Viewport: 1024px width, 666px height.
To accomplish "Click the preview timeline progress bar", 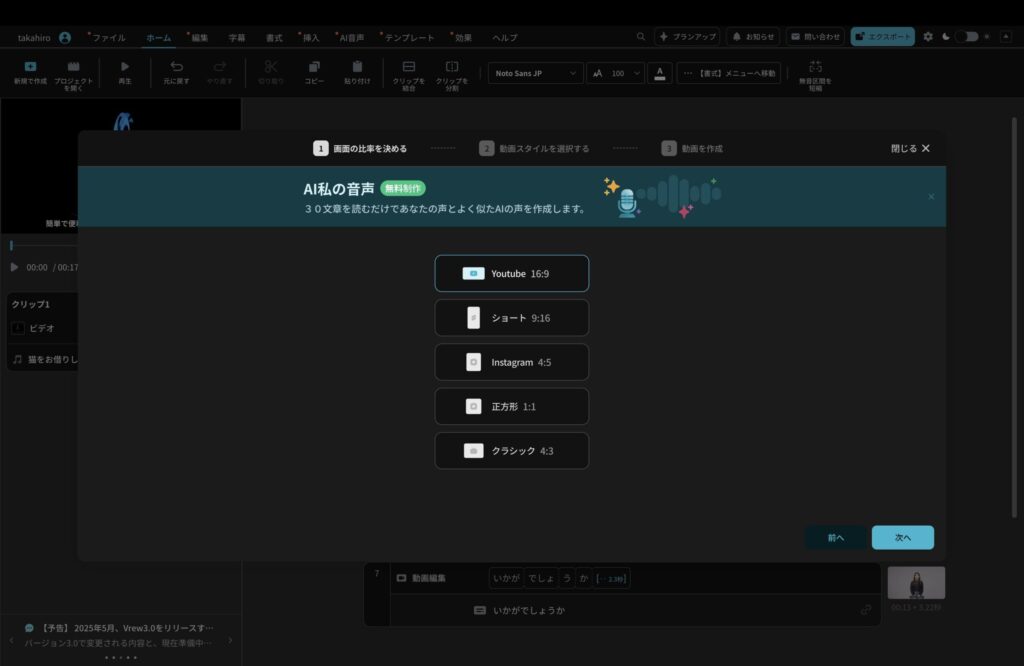I will [x=43, y=246].
